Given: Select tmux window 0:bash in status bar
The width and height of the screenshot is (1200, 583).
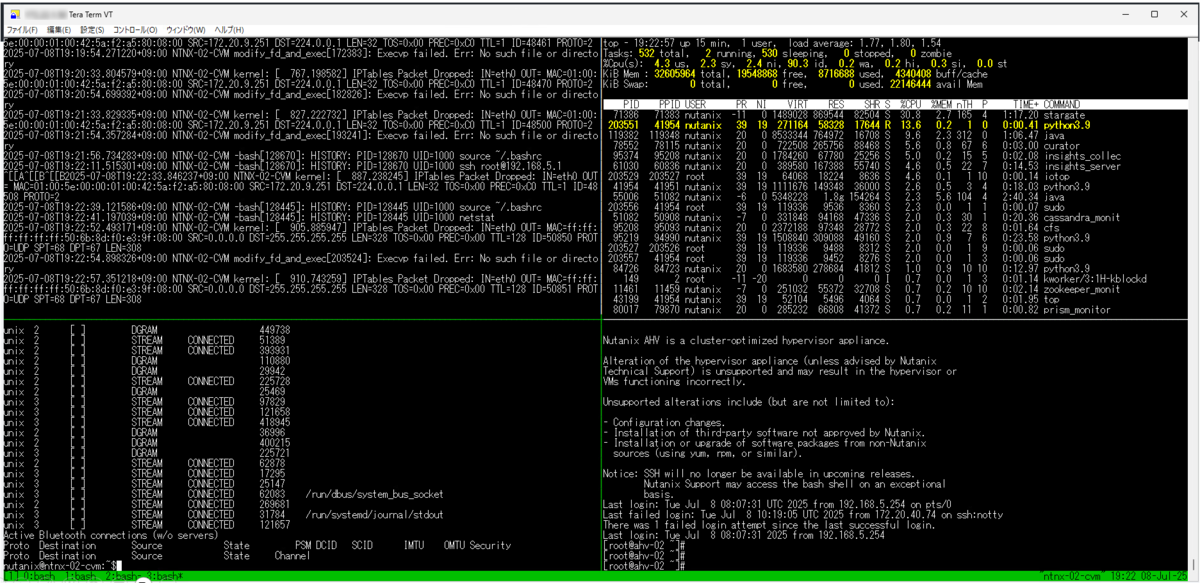Looking at the screenshot, I should [x=39, y=578].
